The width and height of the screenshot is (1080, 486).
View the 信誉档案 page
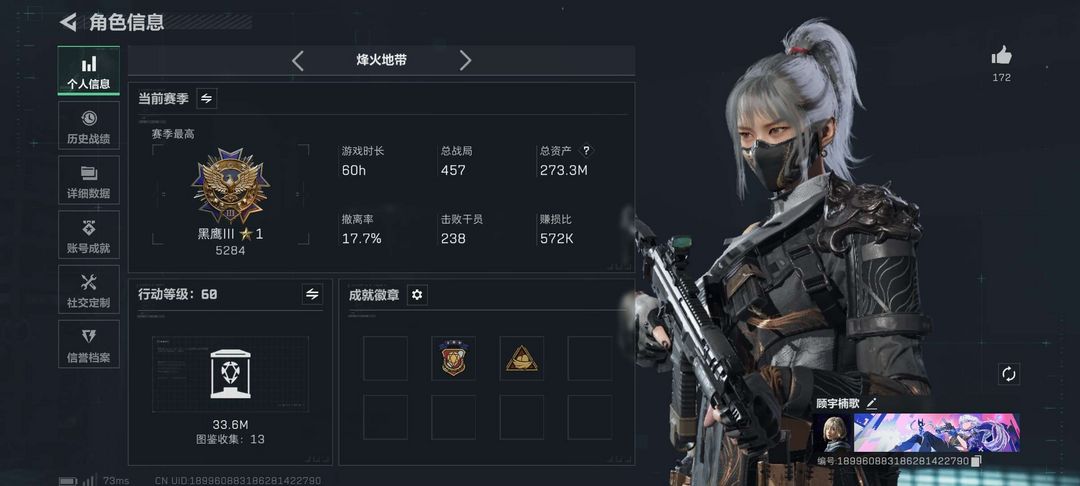(89, 344)
